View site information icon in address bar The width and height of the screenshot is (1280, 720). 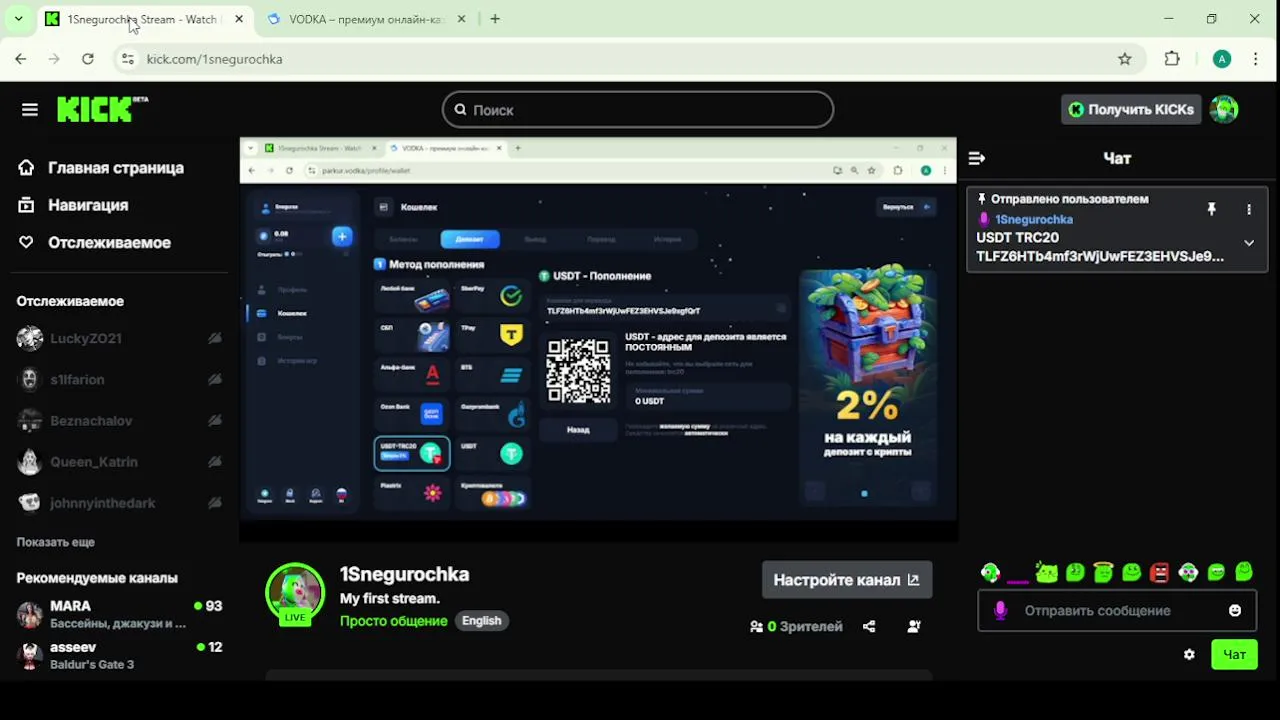pyautogui.click(x=127, y=59)
